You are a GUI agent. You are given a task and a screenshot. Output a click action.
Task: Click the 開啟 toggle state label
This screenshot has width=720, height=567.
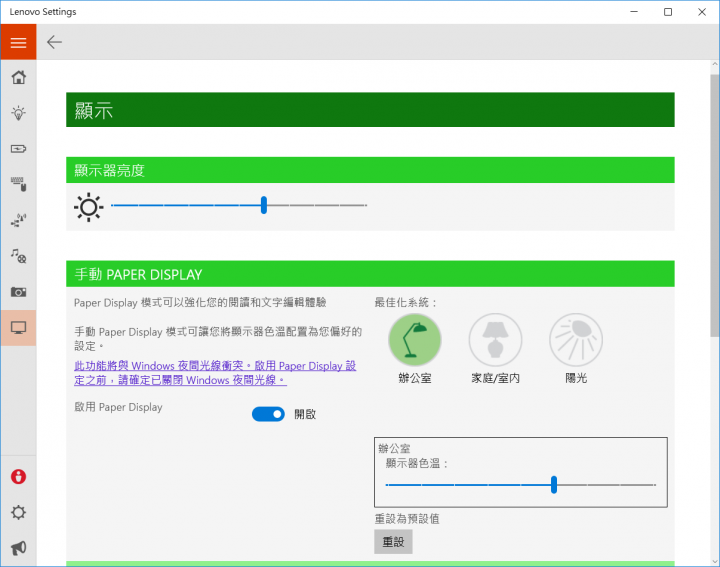[x=305, y=414]
